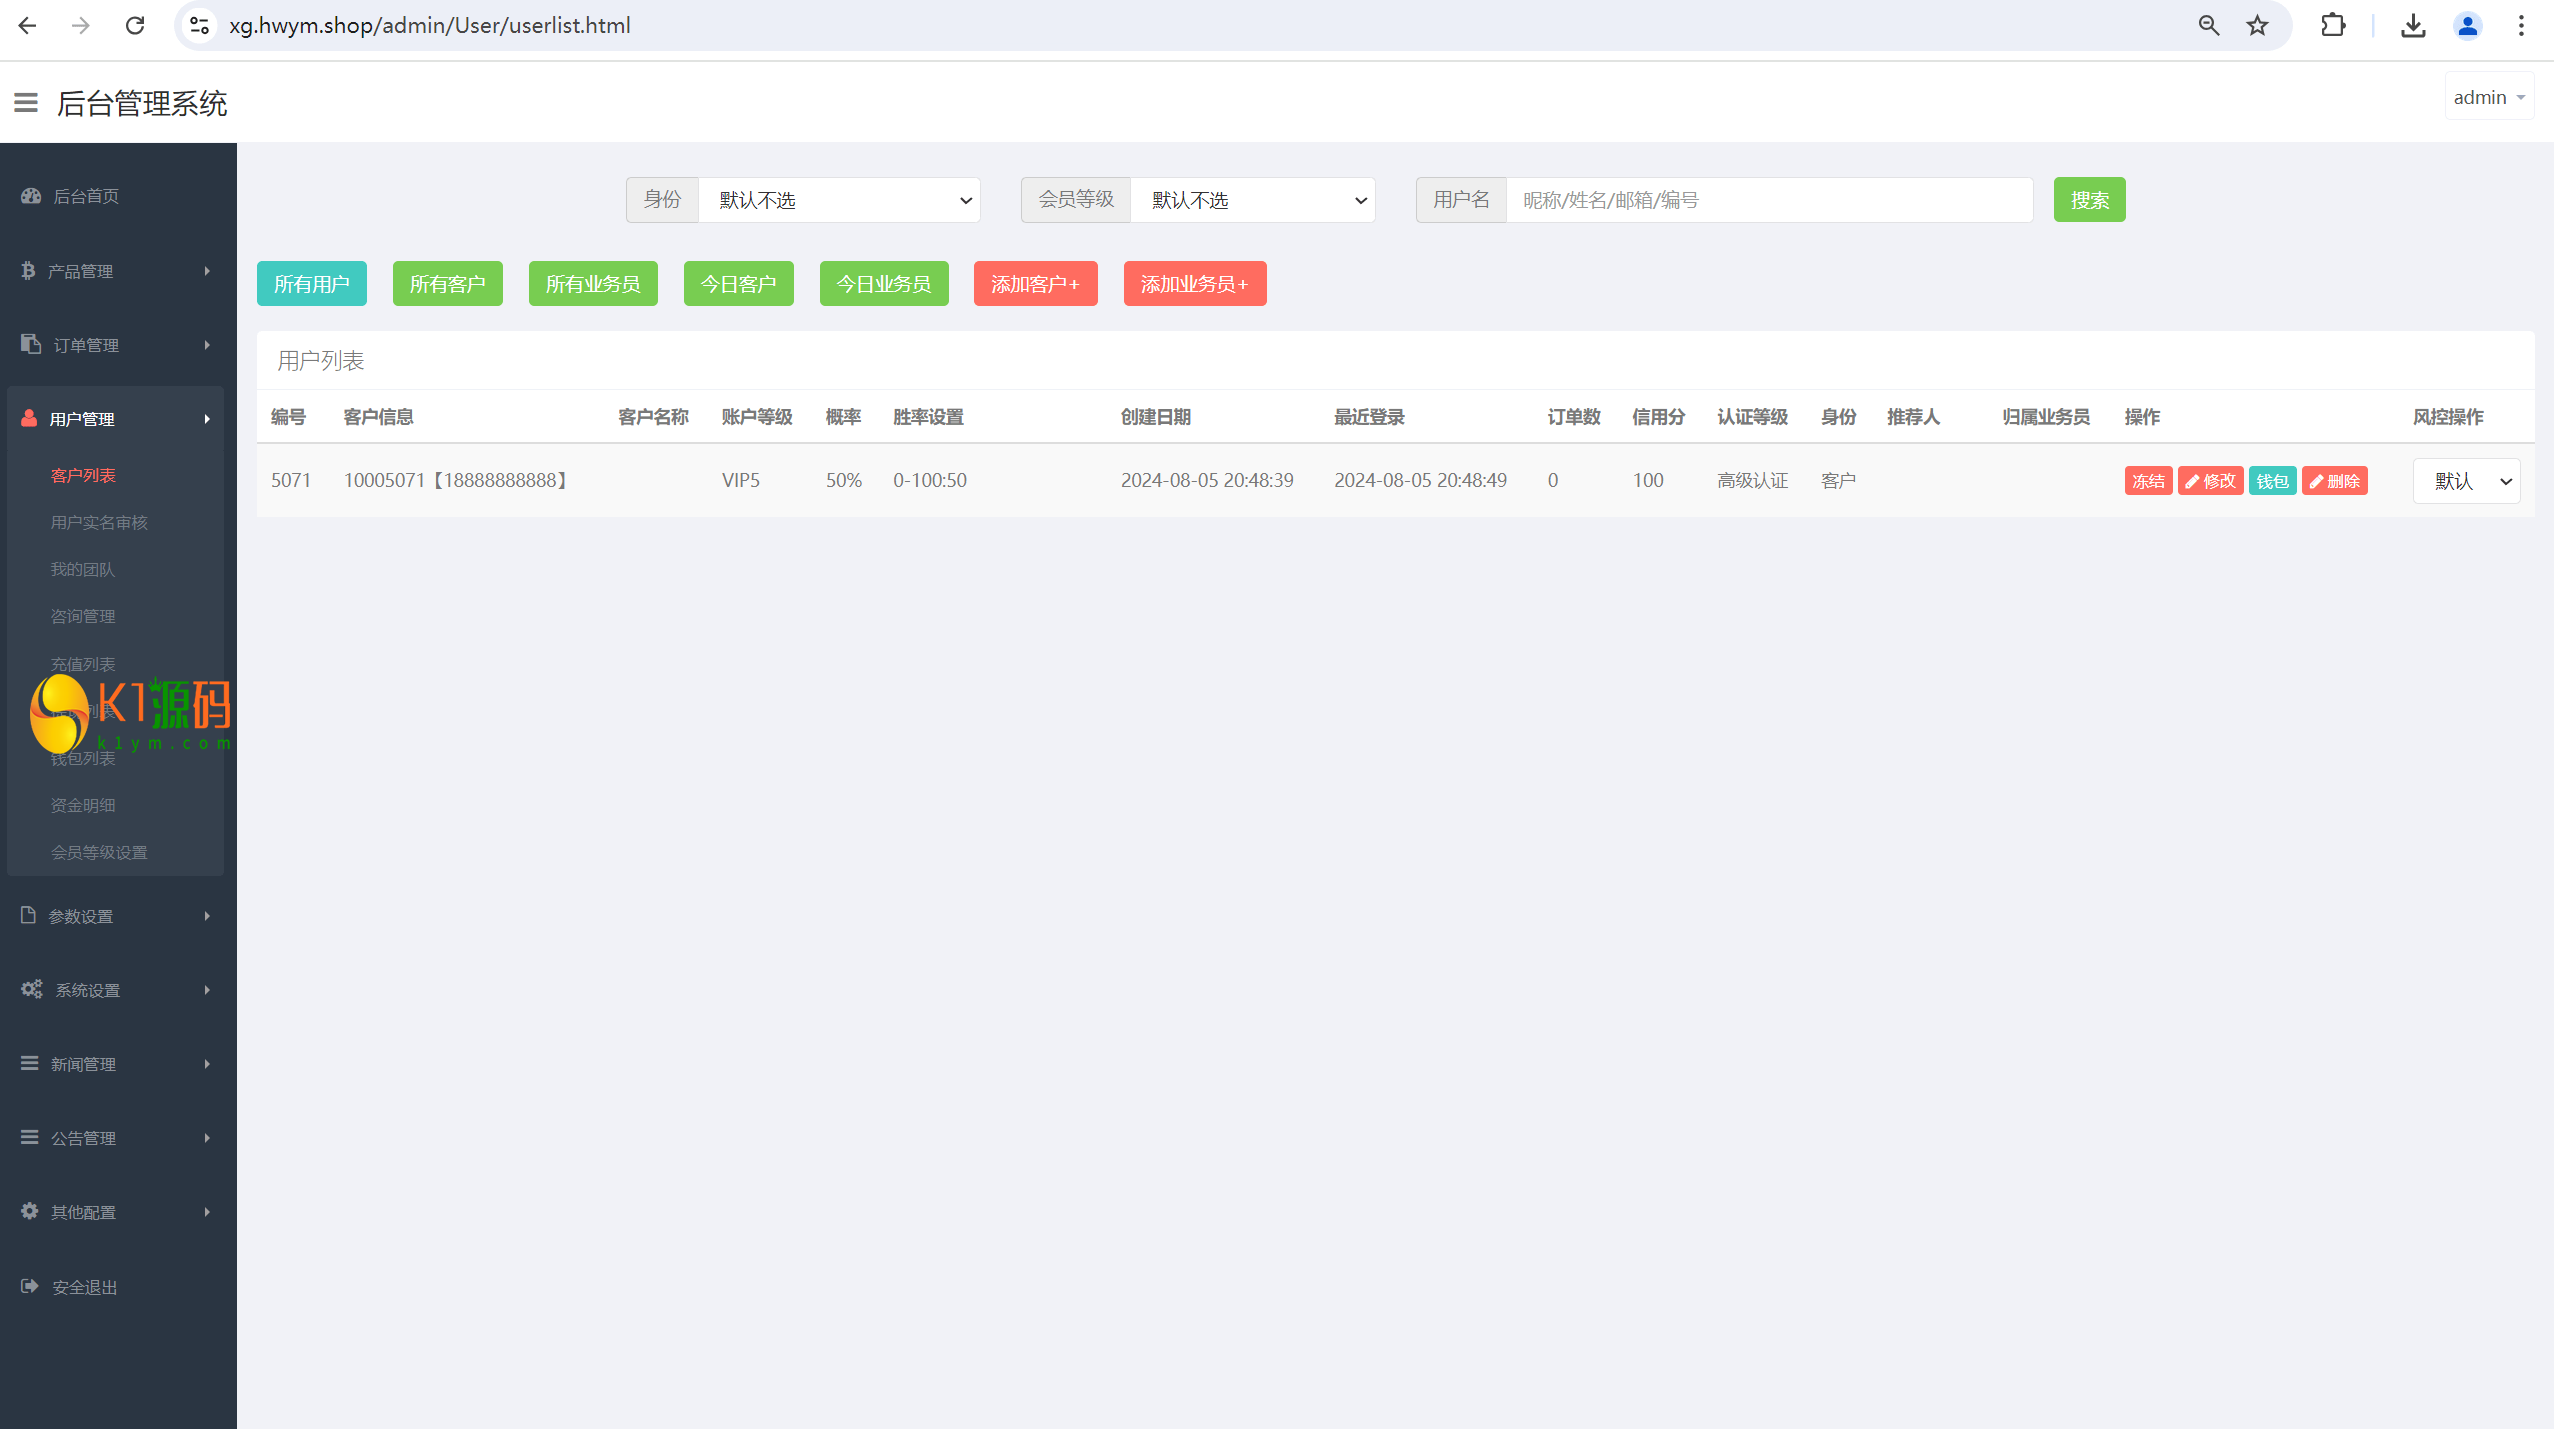This screenshot has width=2554, height=1429.
Task: Open 订单管理 sidebar menu section
Action: click(x=116, y=344)
